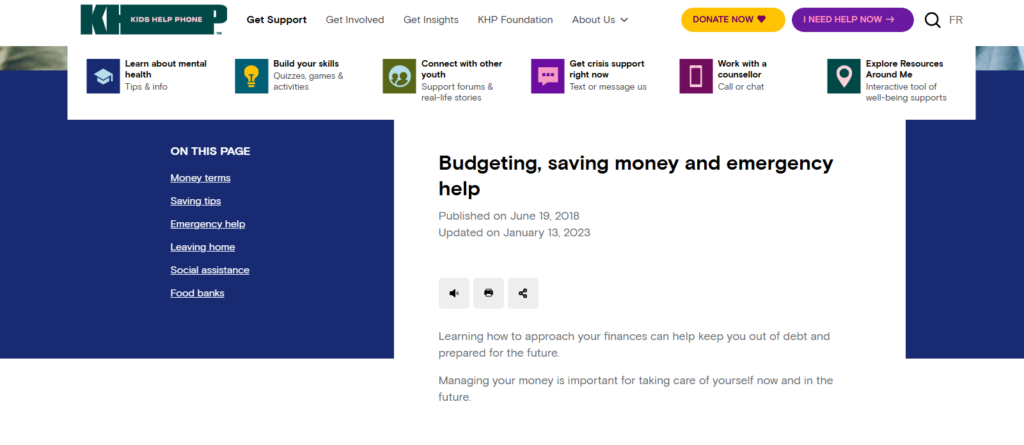Click the speaker listen-to-article icon
Image resolution: width=1024 pixels, height=445 pixels.
point(454,293)
